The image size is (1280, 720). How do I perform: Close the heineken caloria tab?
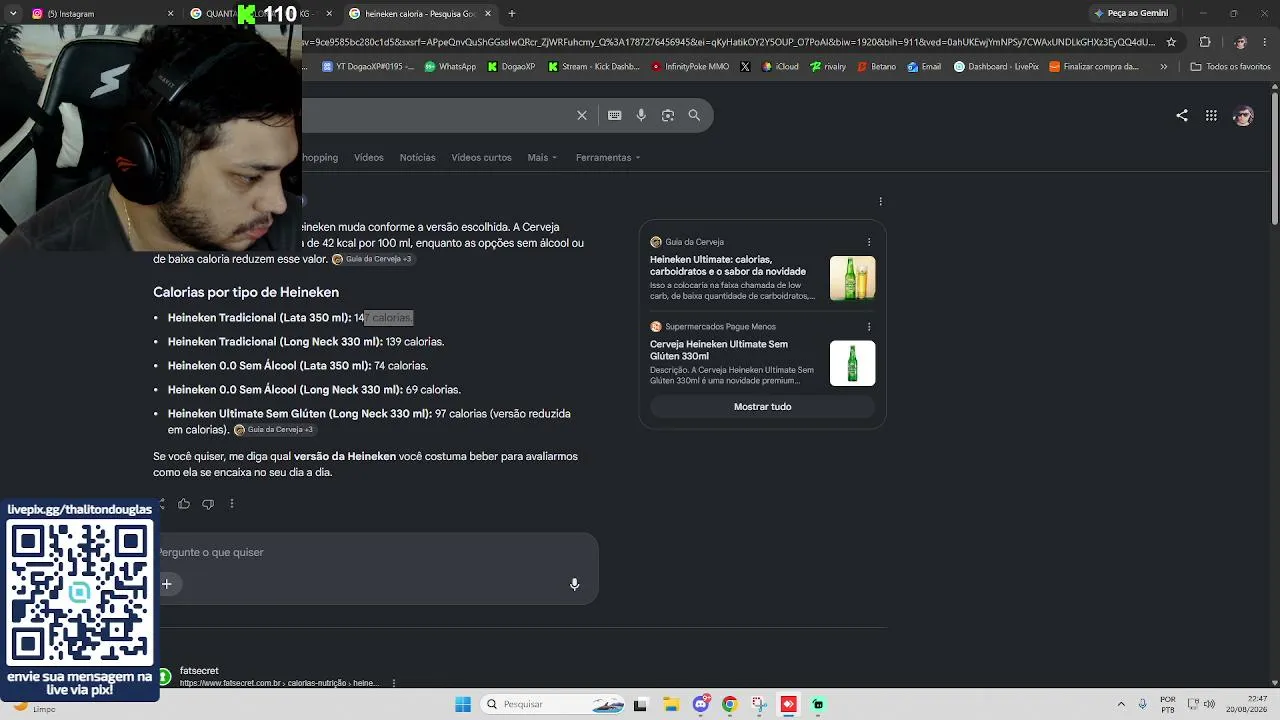click(488, 13)
